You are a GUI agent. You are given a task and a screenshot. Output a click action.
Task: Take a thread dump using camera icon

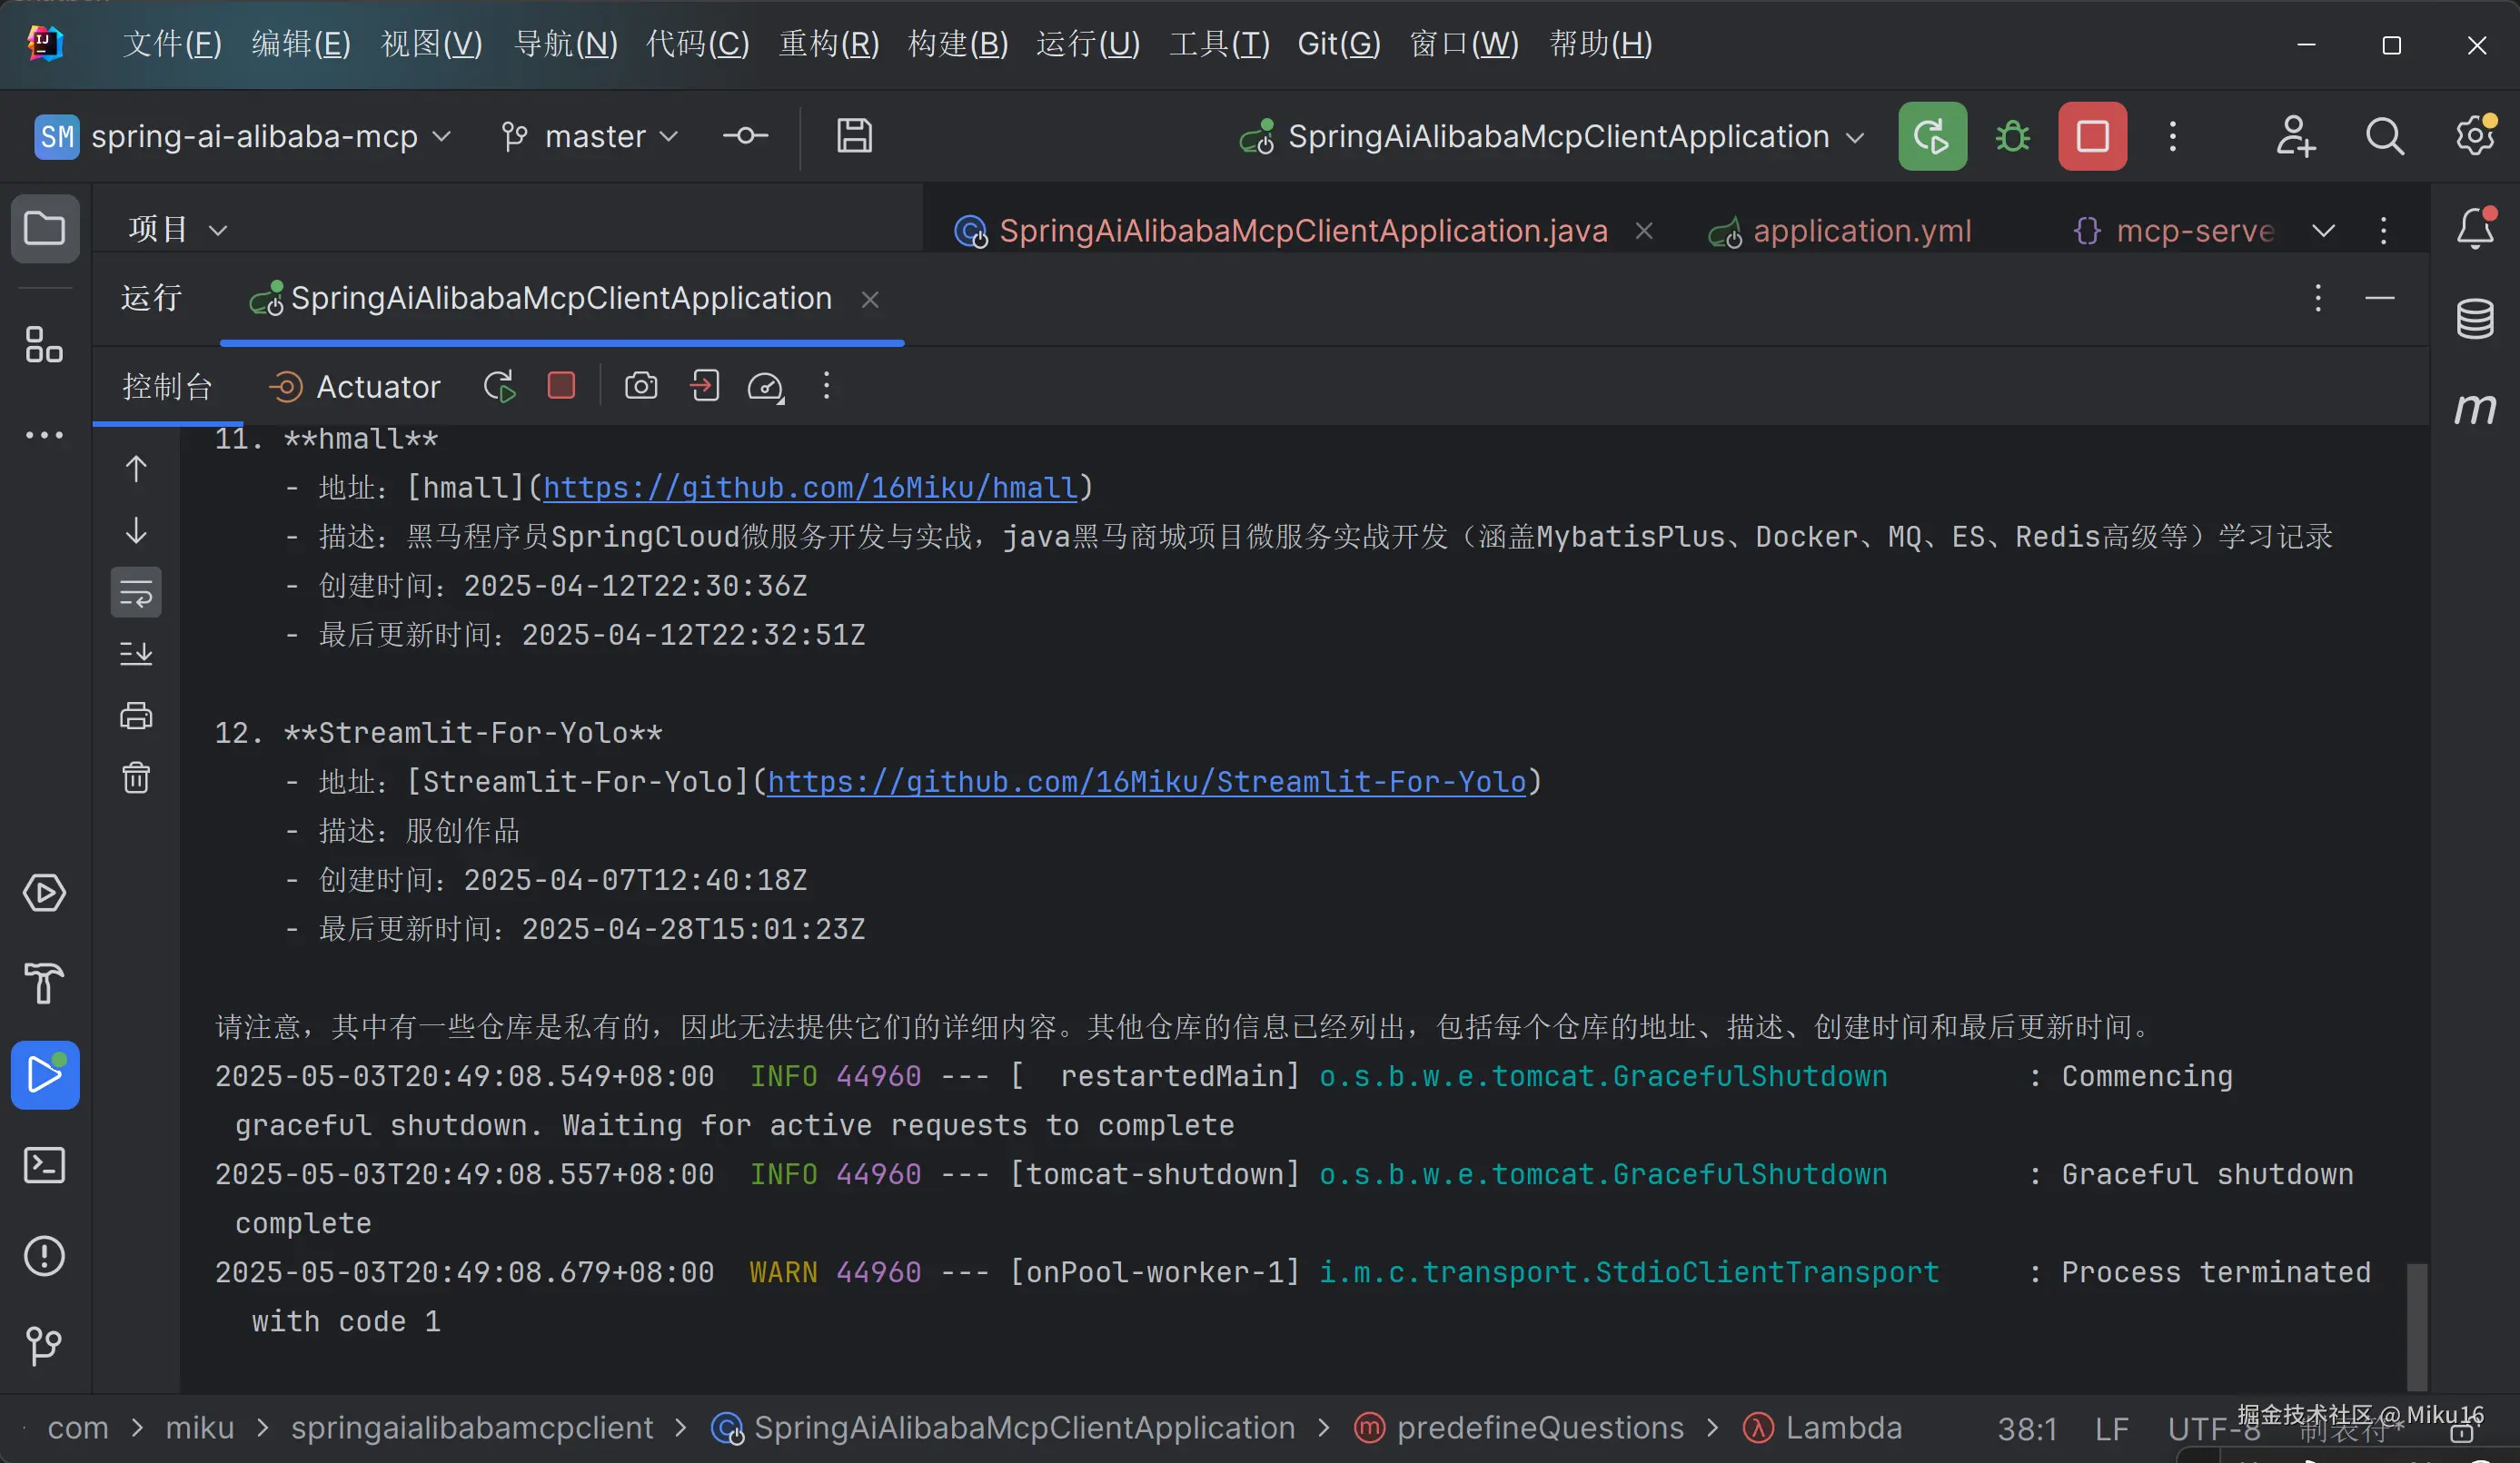pyautogui.click(x=641, y=386)
